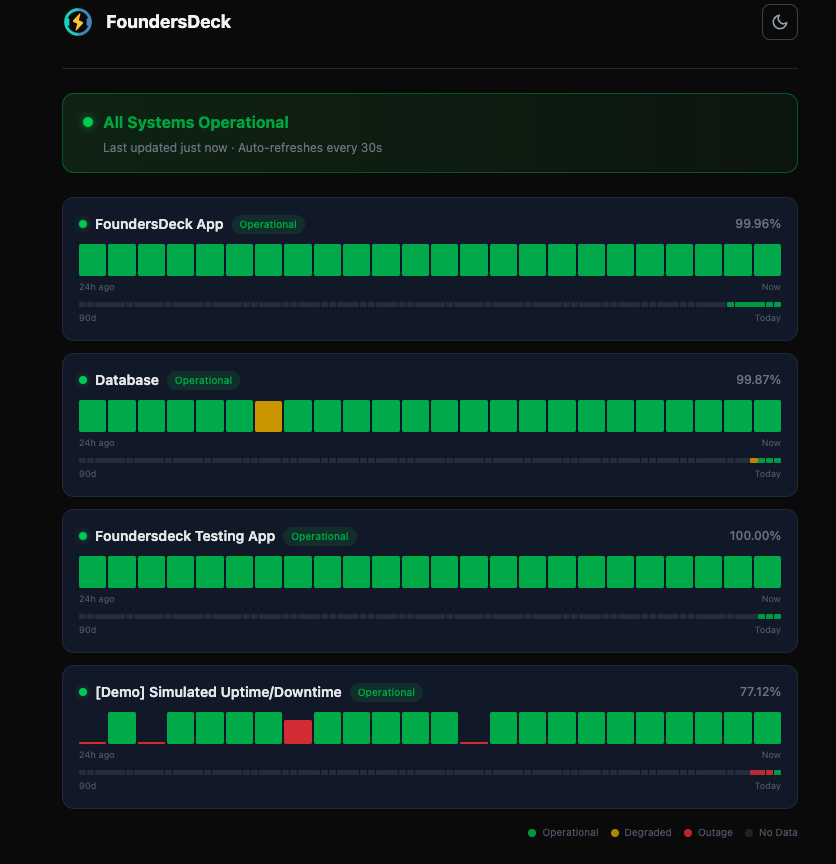
Task: Click the FoundersDeck App service name
Action: (x=159, y=224)
